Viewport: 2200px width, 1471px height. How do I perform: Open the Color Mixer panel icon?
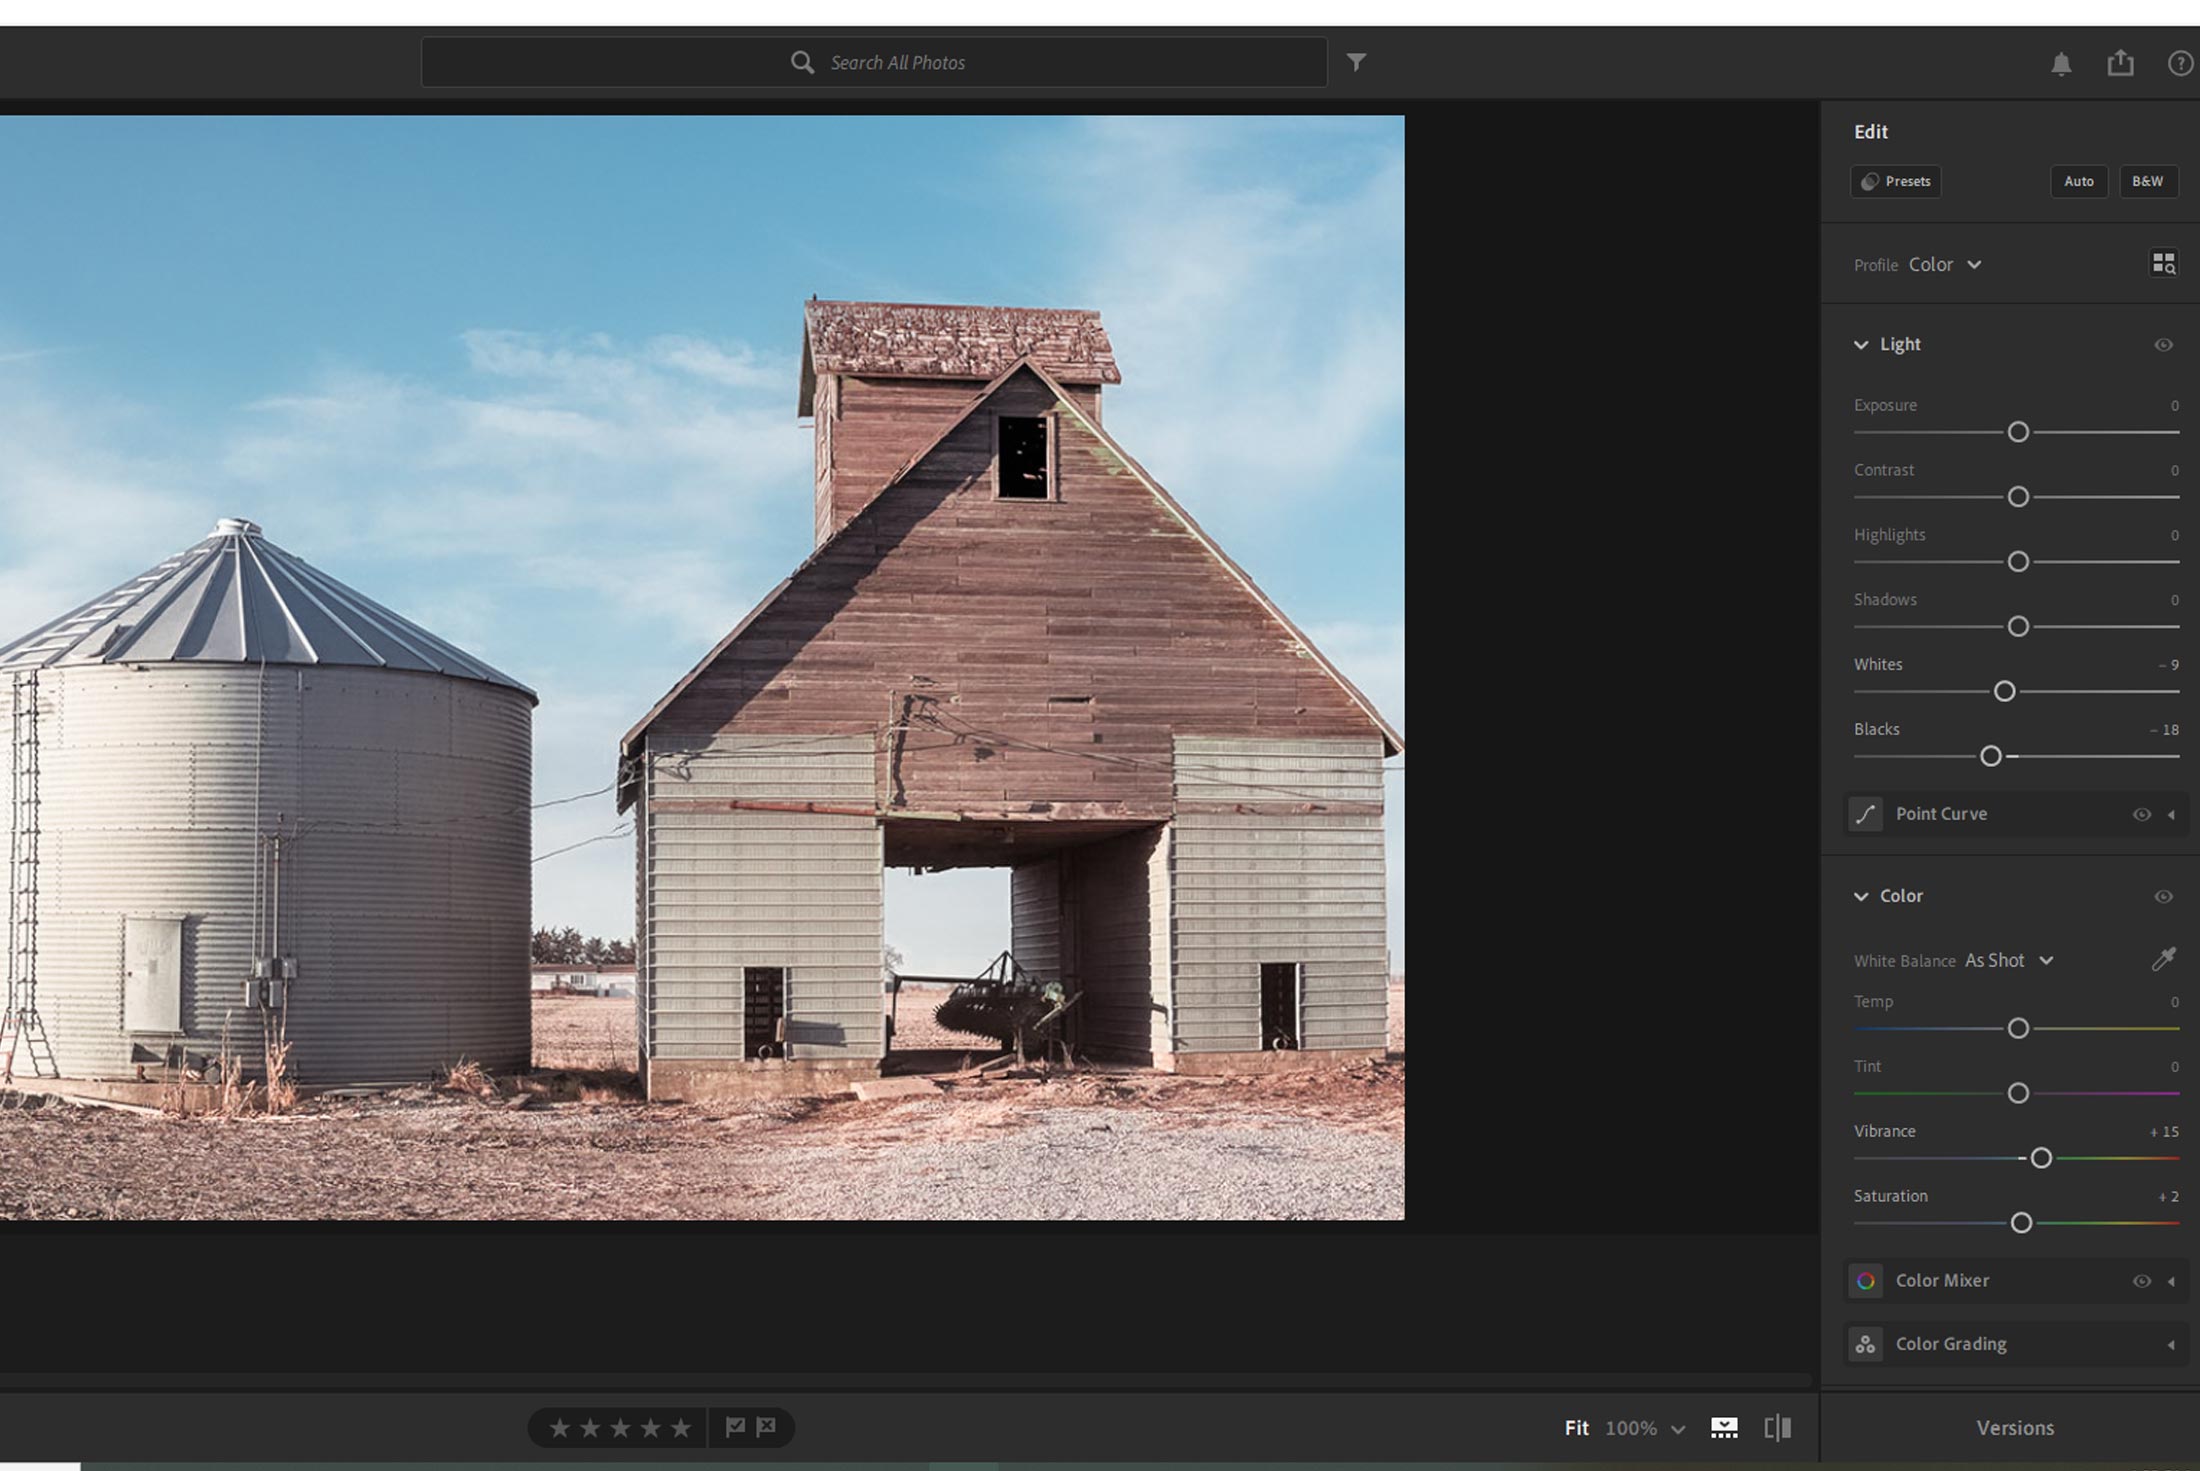(x=1866, y=1281)
